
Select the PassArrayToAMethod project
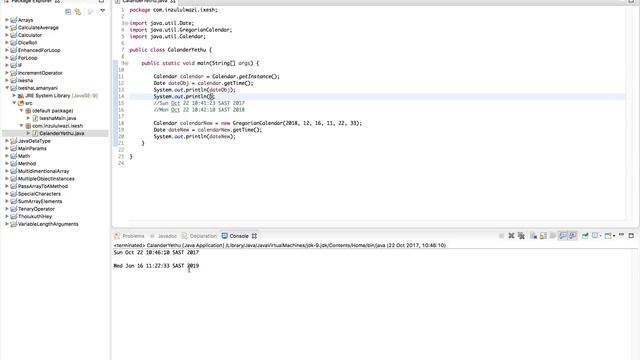43,186
